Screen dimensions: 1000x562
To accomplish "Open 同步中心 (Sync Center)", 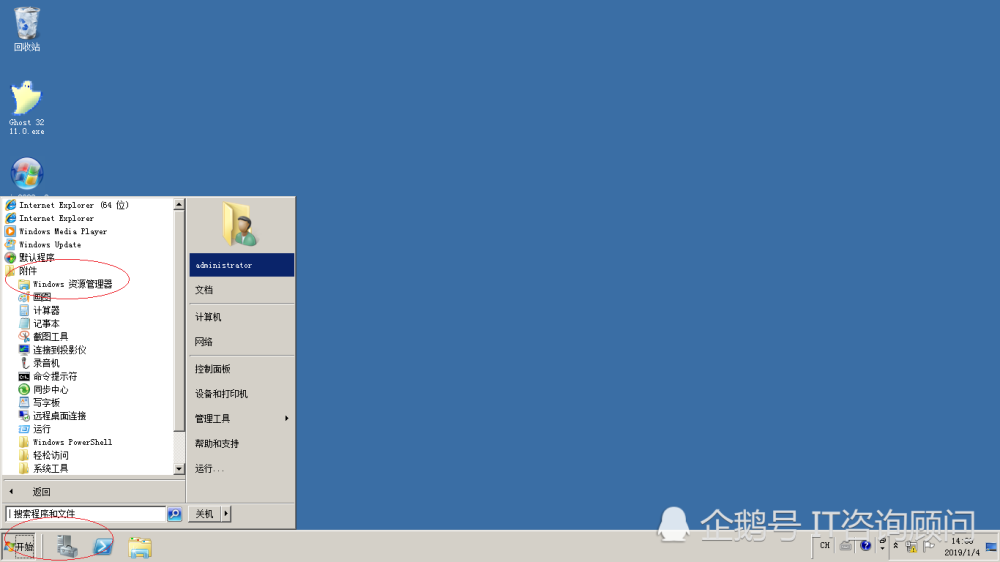I will [x=44, y=389].
